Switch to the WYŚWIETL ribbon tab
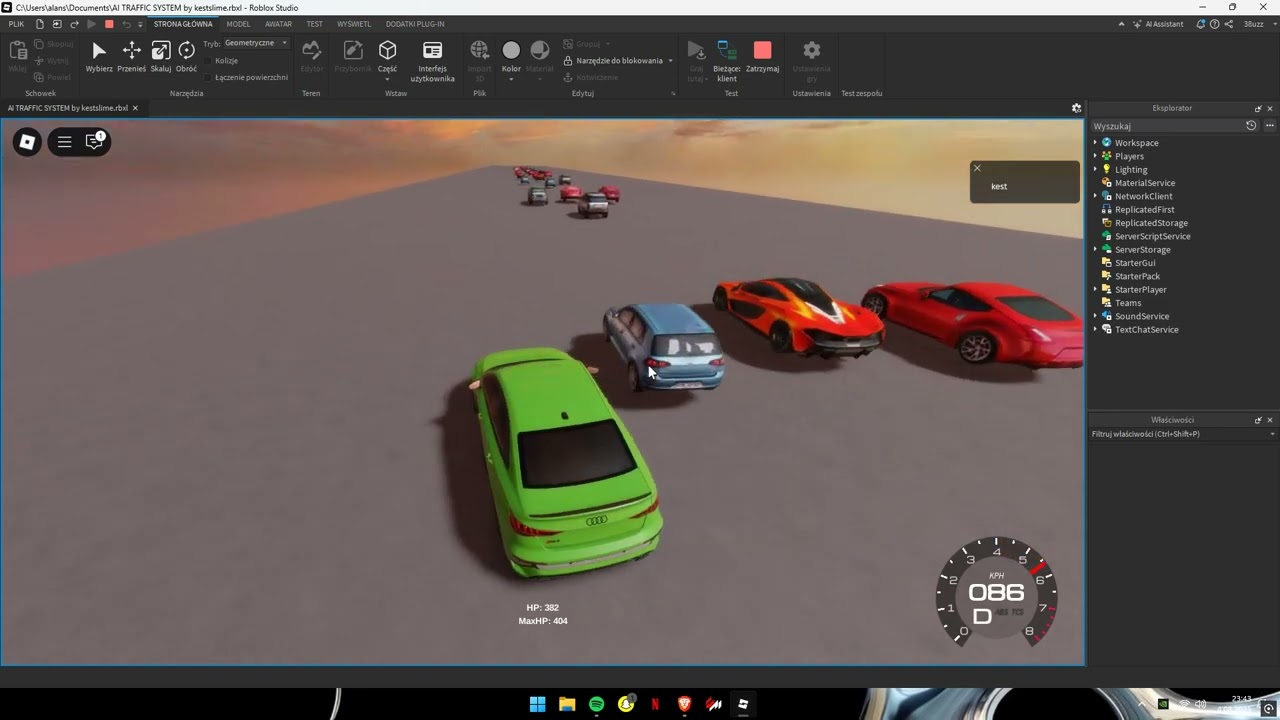The width and height of the screenshot is (1280, 720). [354, 23]
